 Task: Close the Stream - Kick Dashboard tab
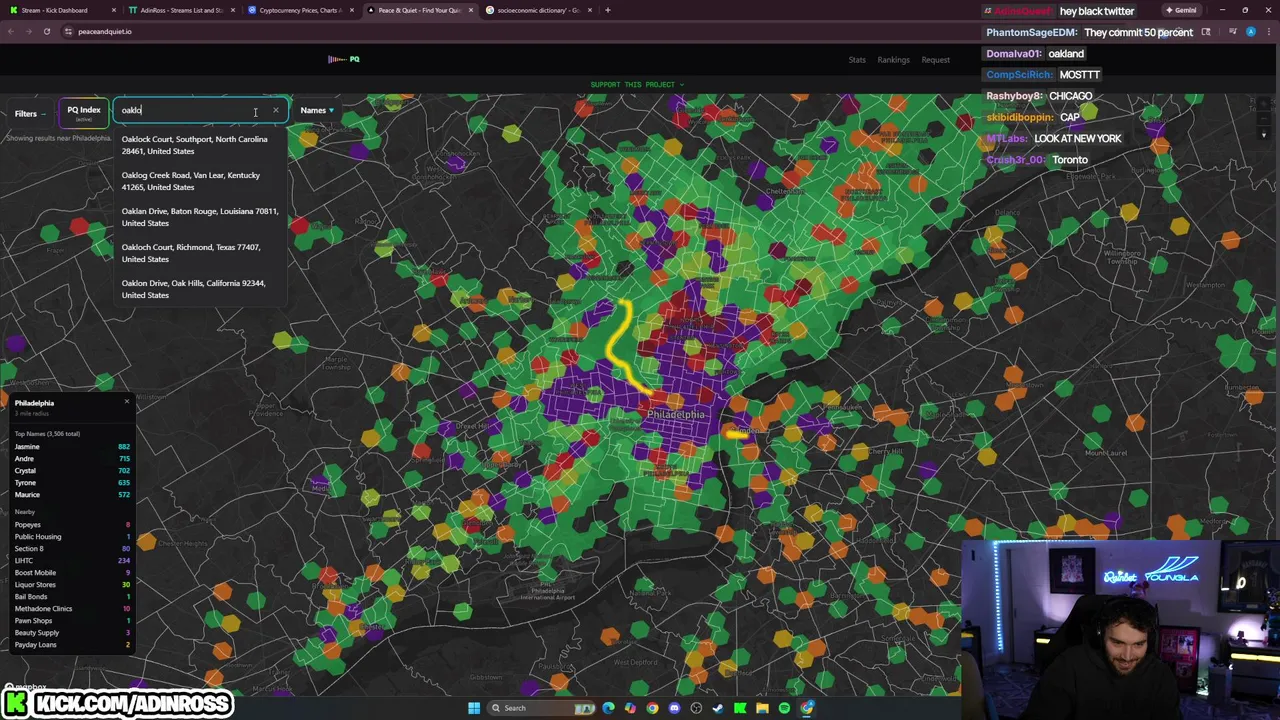coord(114,10)
